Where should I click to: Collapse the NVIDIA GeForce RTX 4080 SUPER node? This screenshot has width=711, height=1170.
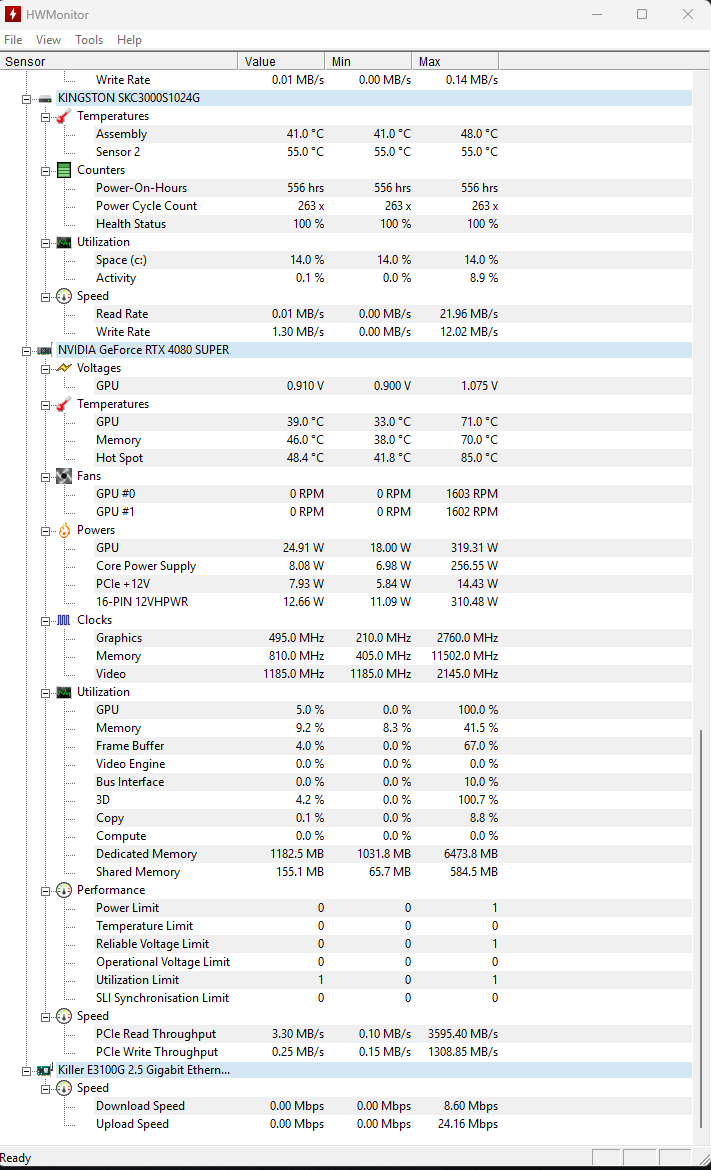coord(26,350)
